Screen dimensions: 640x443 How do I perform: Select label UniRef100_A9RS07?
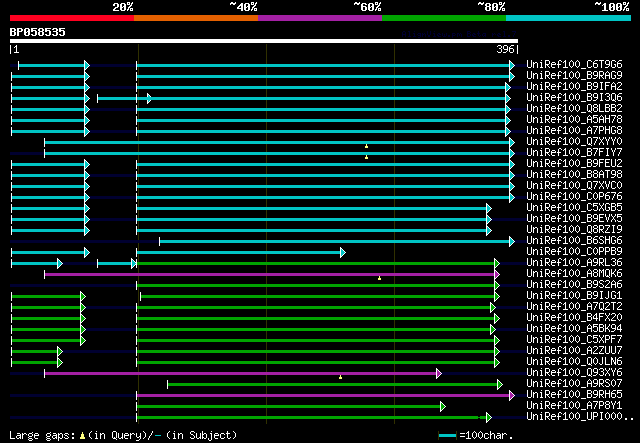(x=574, y=384)
